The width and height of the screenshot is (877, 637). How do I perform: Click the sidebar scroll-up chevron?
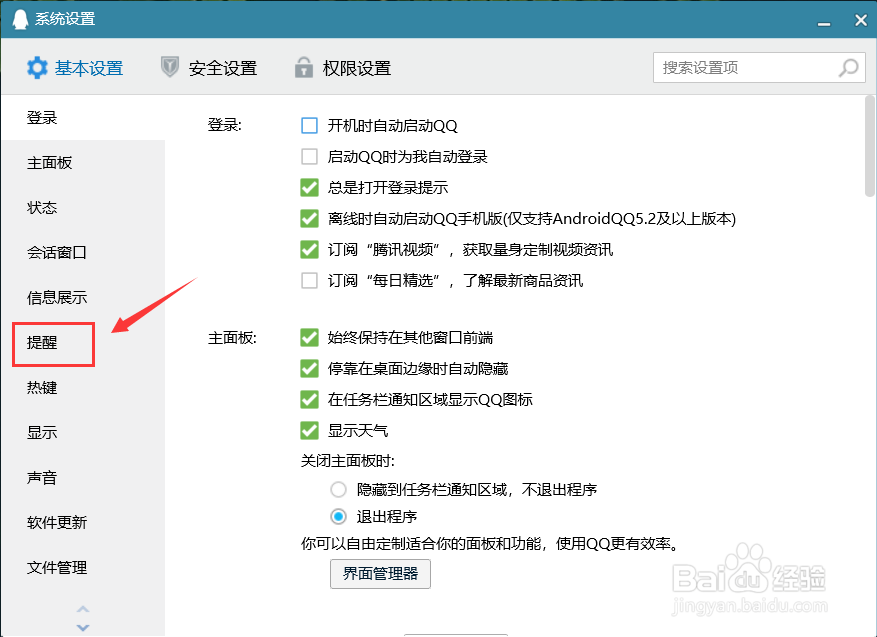click(83, 608)
